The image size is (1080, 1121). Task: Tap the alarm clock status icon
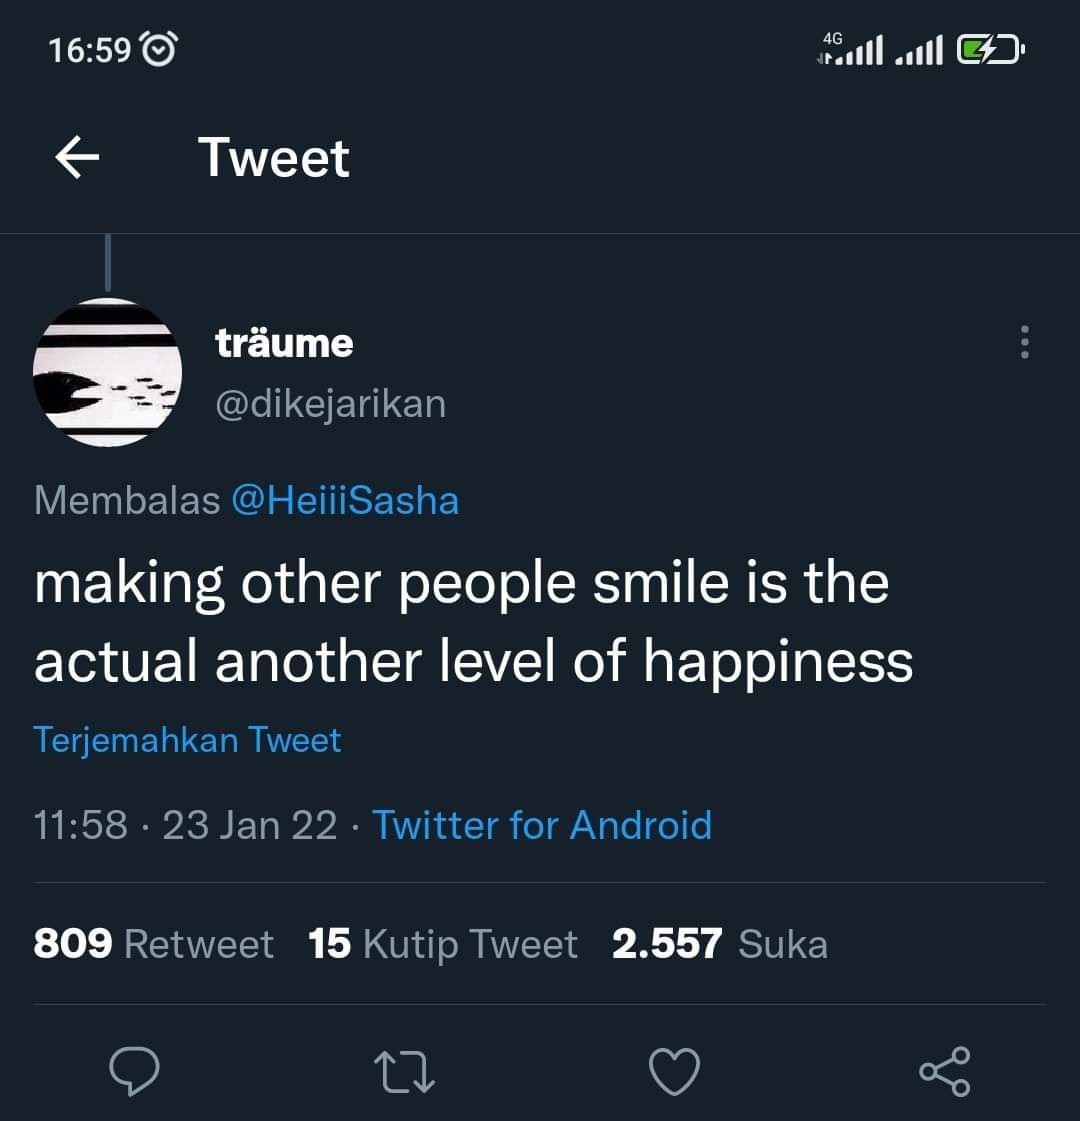coord(159,49)
